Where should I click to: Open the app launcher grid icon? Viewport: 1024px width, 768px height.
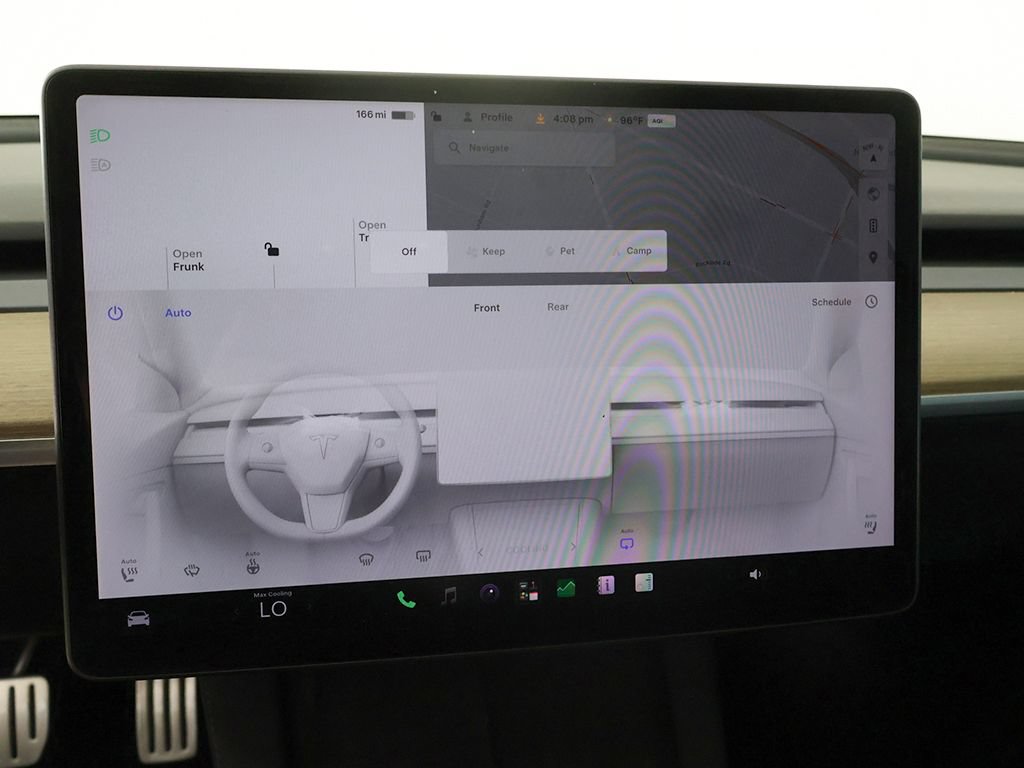[528, 590]
